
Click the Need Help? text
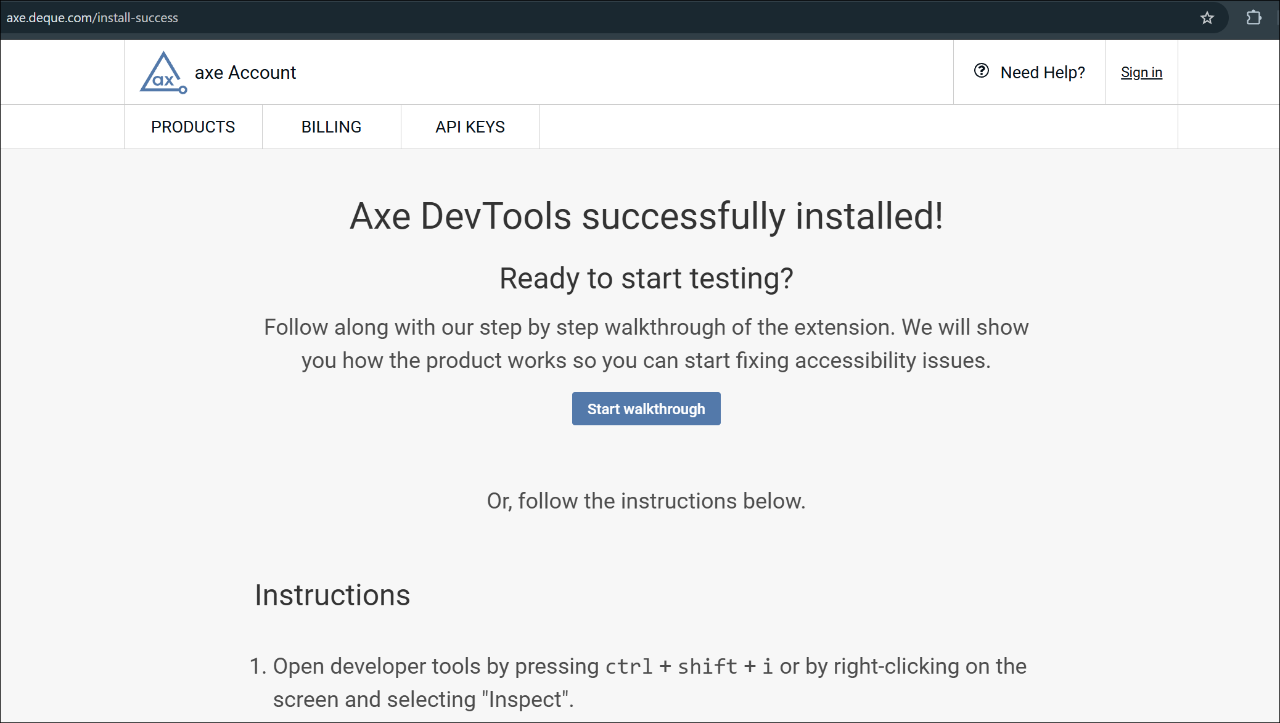tap(1043, 71)
